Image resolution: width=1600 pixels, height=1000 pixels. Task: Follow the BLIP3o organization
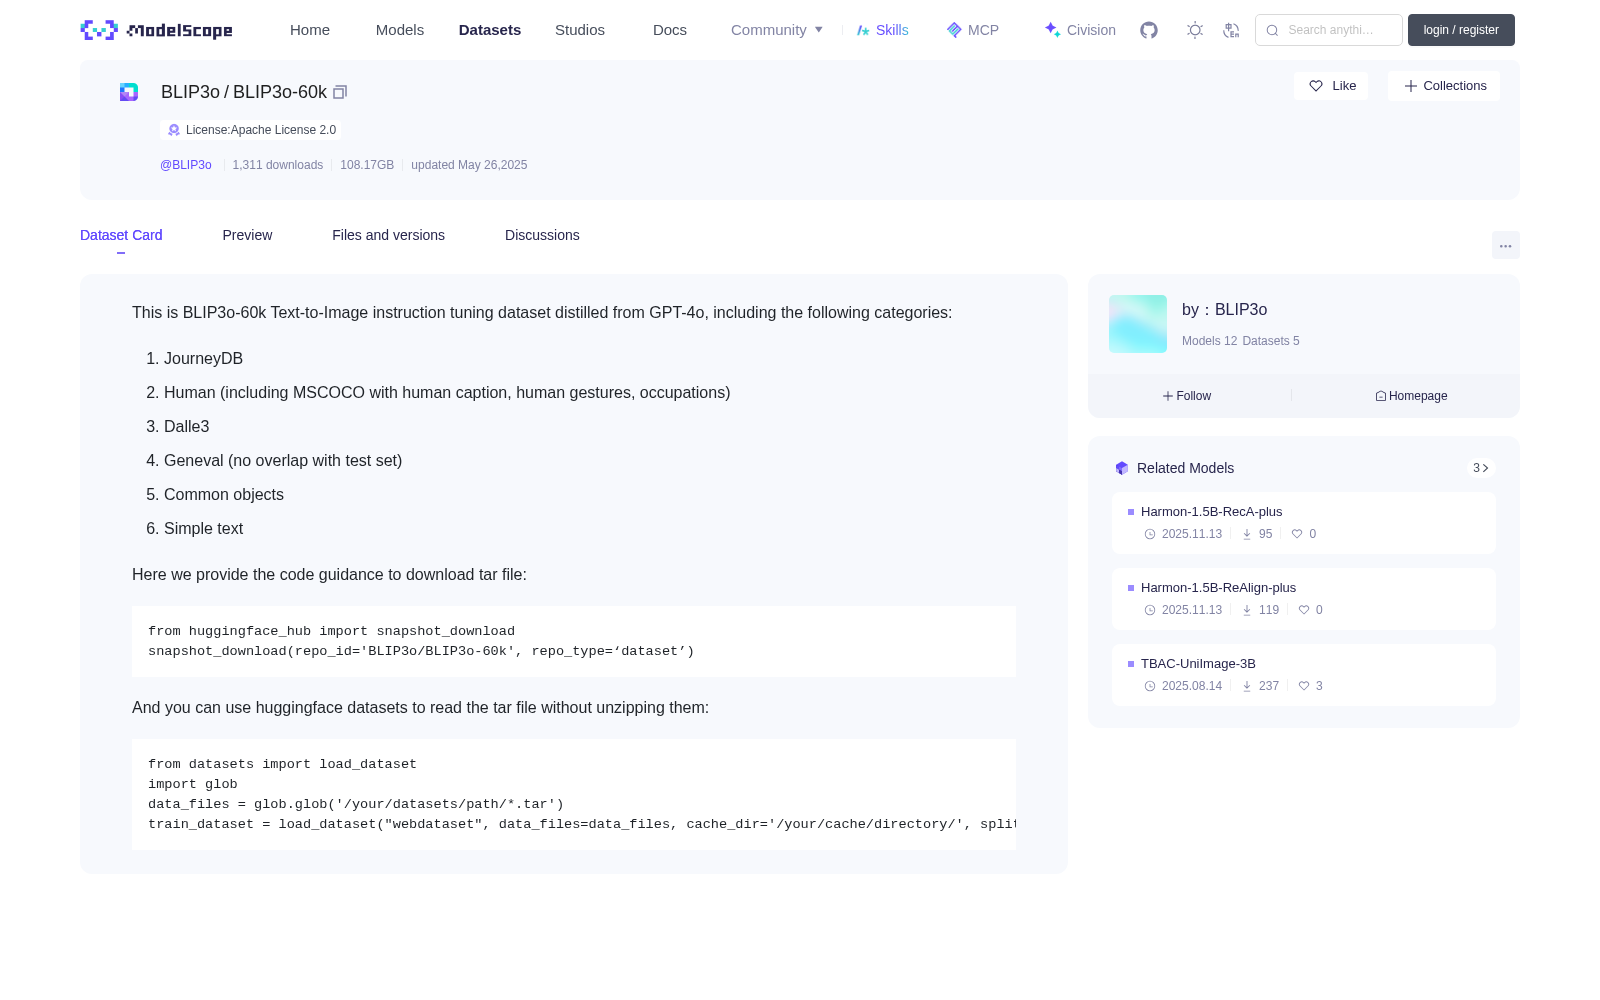tap(1187, 396)
